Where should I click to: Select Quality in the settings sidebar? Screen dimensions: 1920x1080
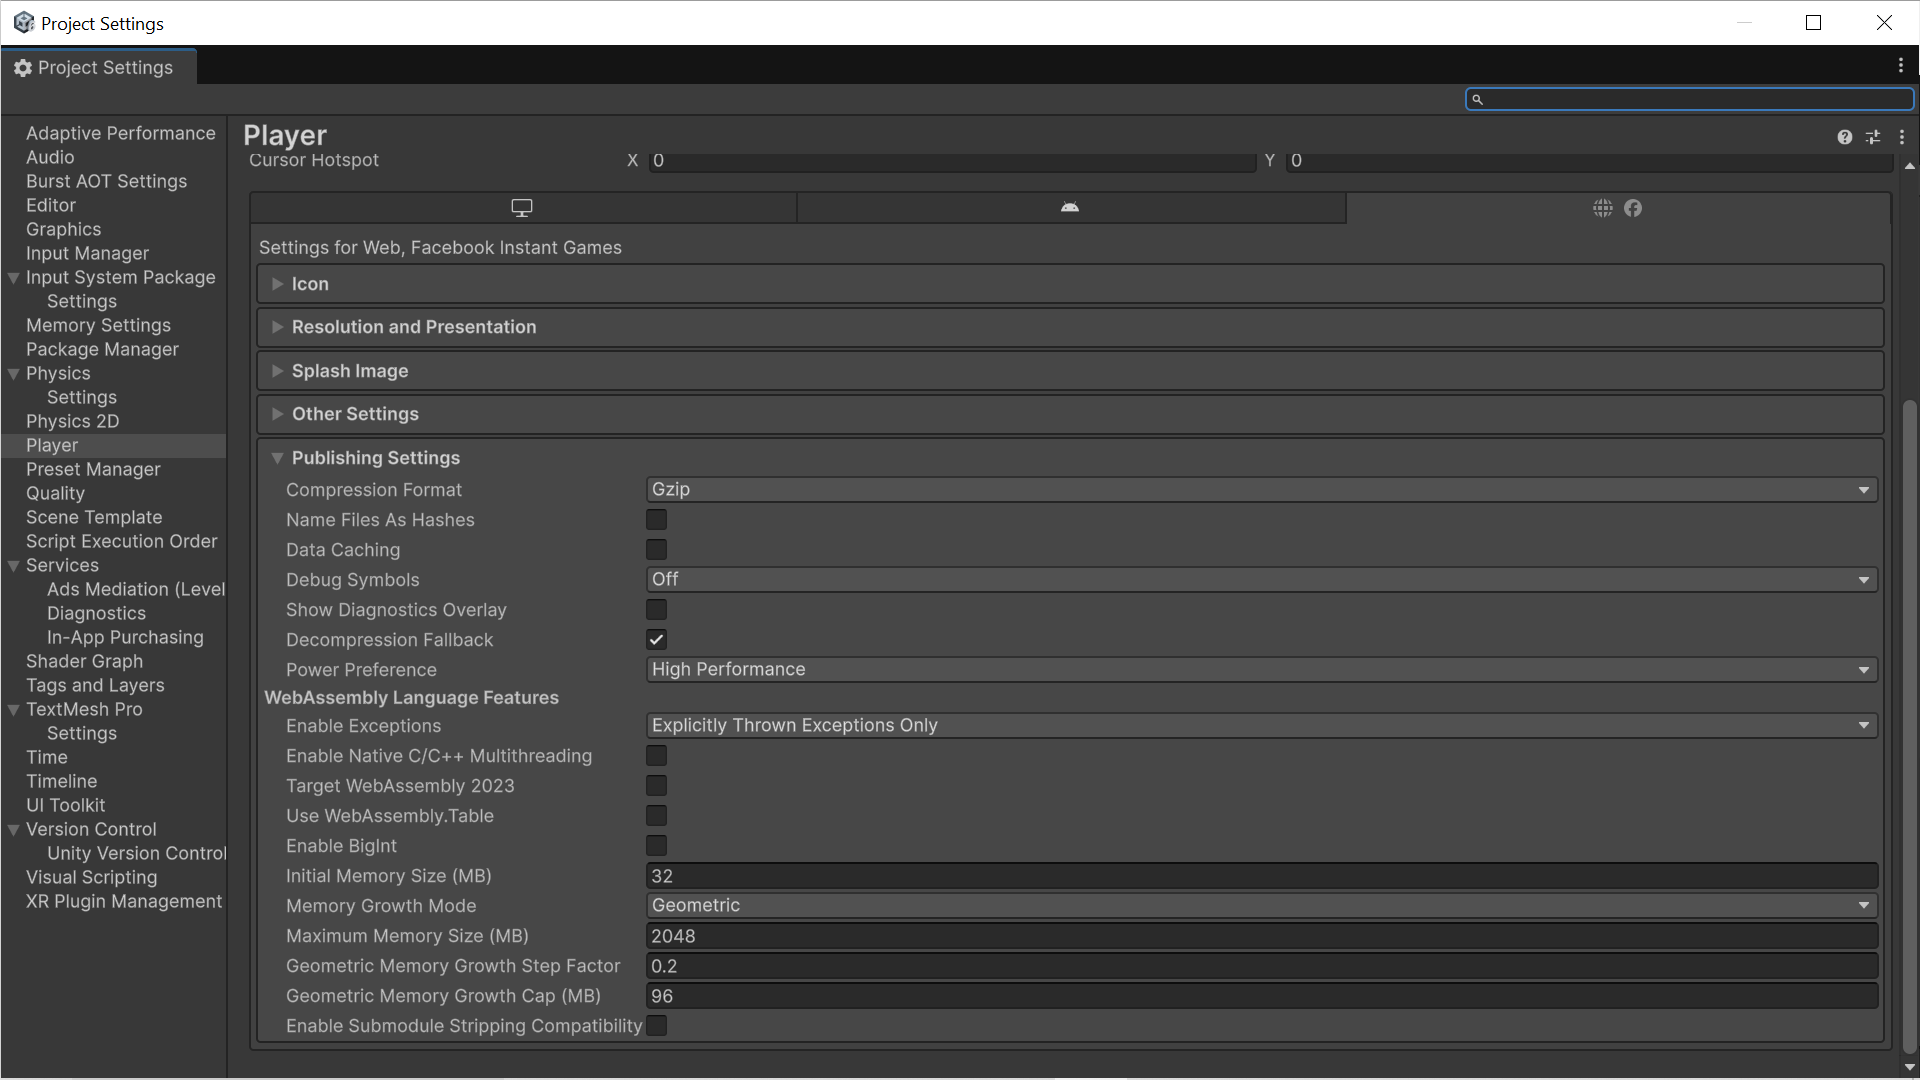pos(55,493)
